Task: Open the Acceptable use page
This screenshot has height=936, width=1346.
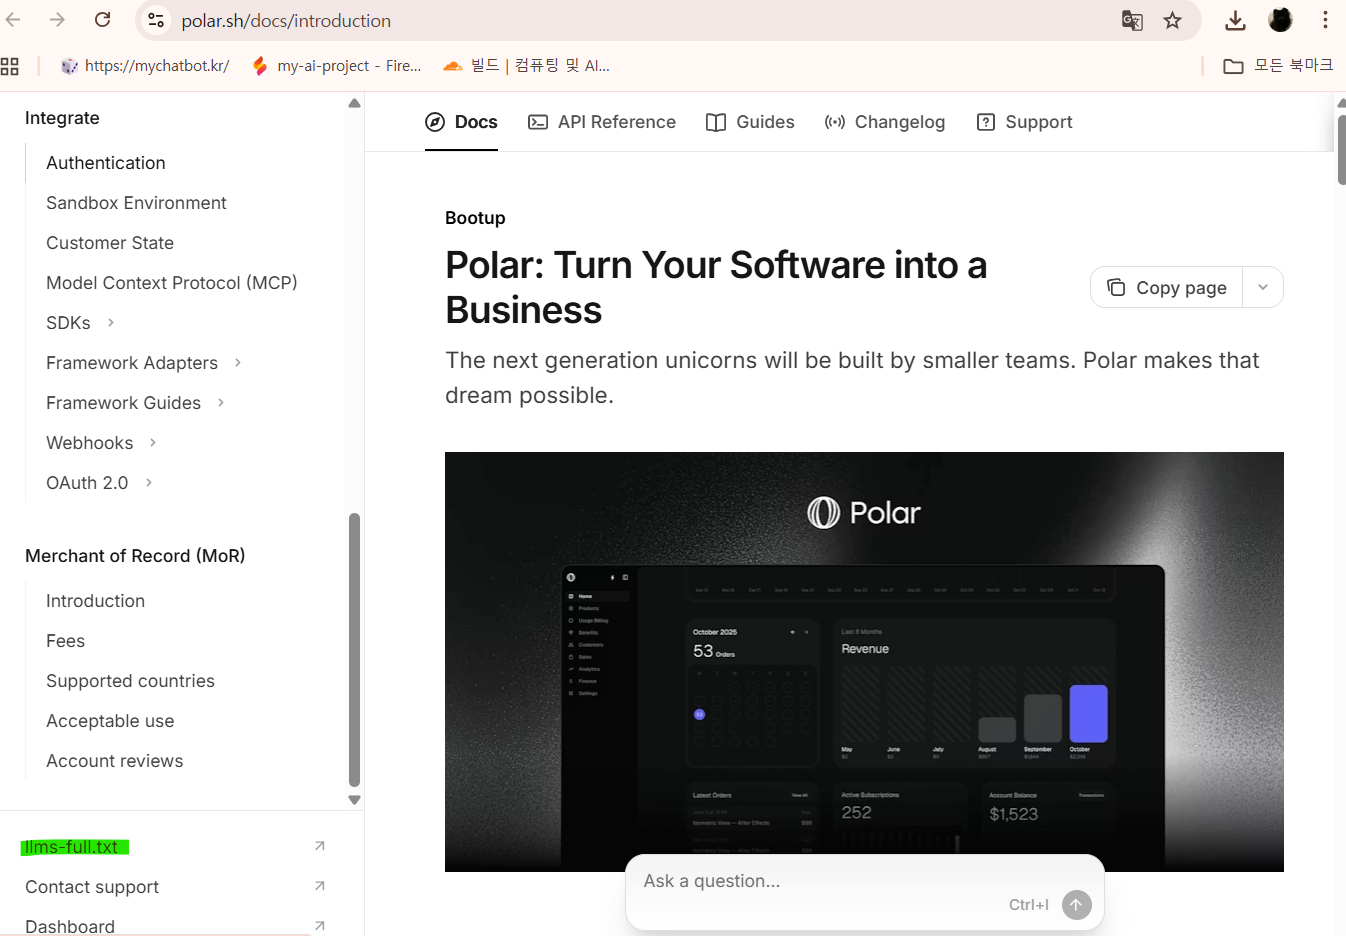Action: (x=110, y=721)
